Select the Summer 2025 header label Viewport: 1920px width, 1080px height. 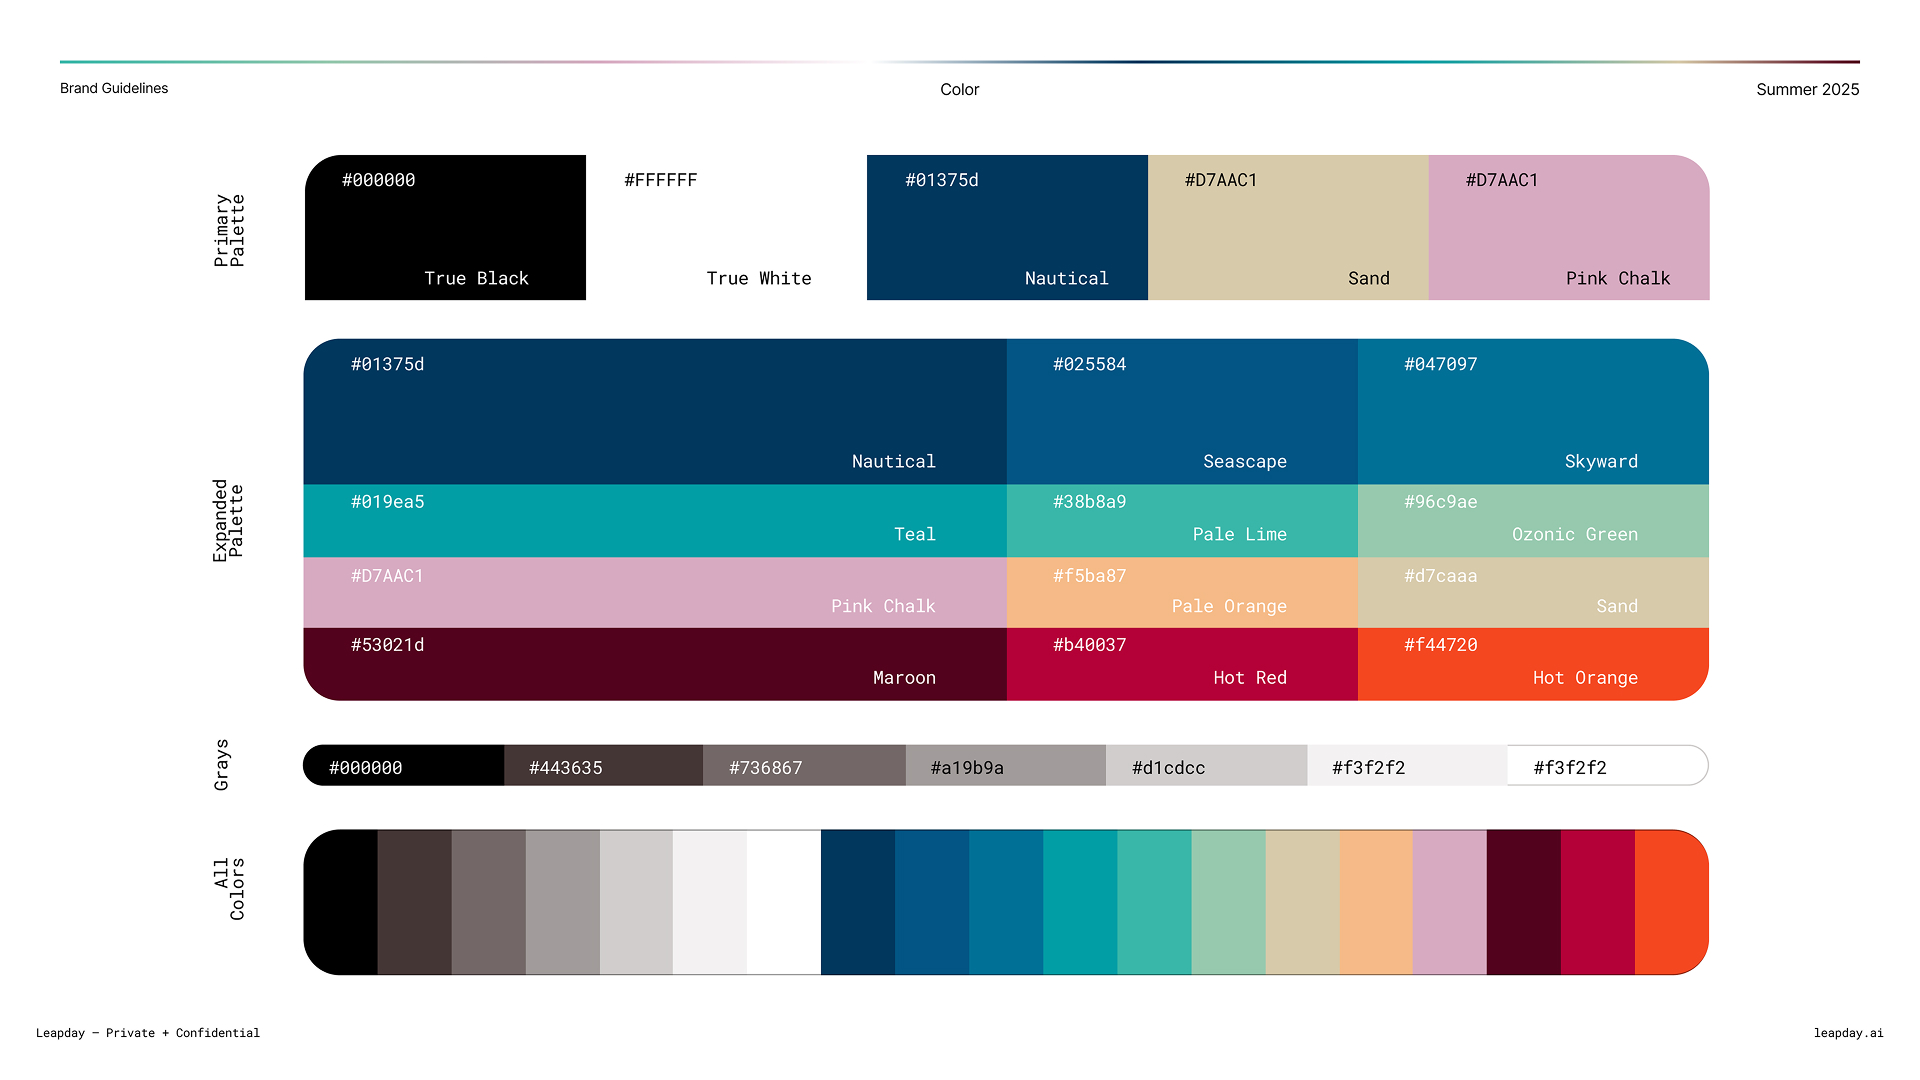tap(1807, 89)
